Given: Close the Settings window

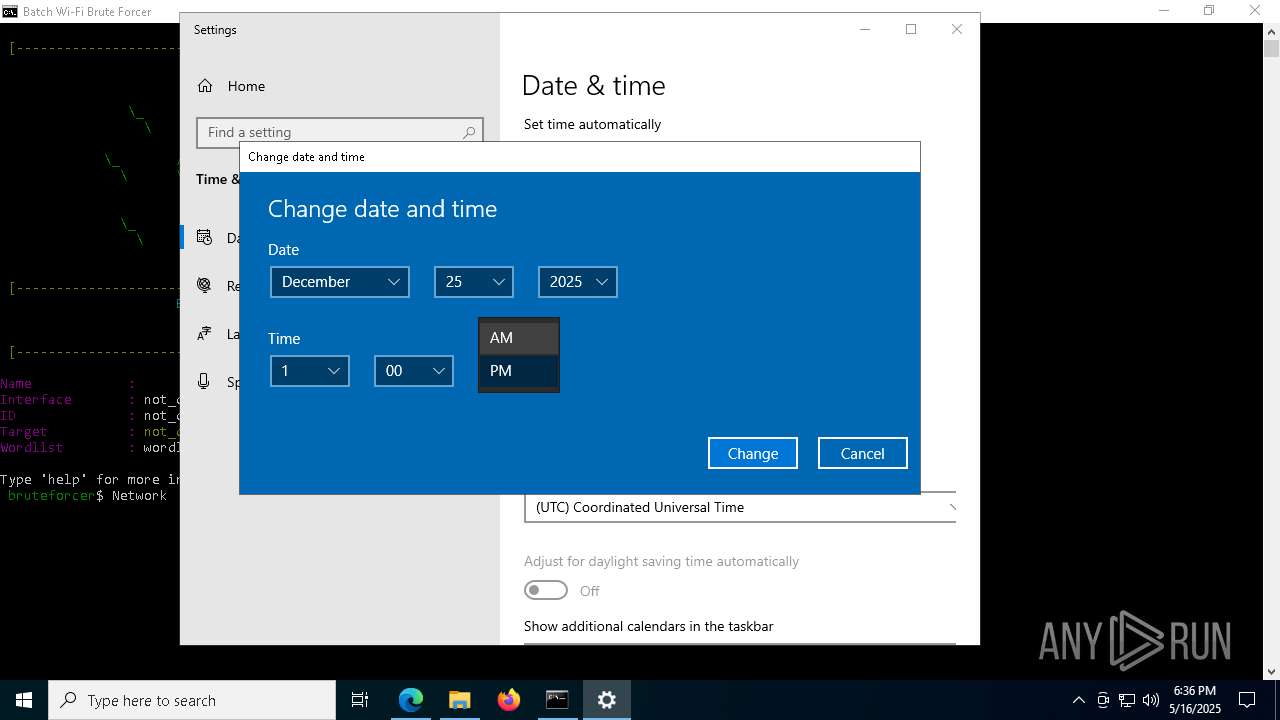Looking at the screenshot, I should click(x=957, y=29).
